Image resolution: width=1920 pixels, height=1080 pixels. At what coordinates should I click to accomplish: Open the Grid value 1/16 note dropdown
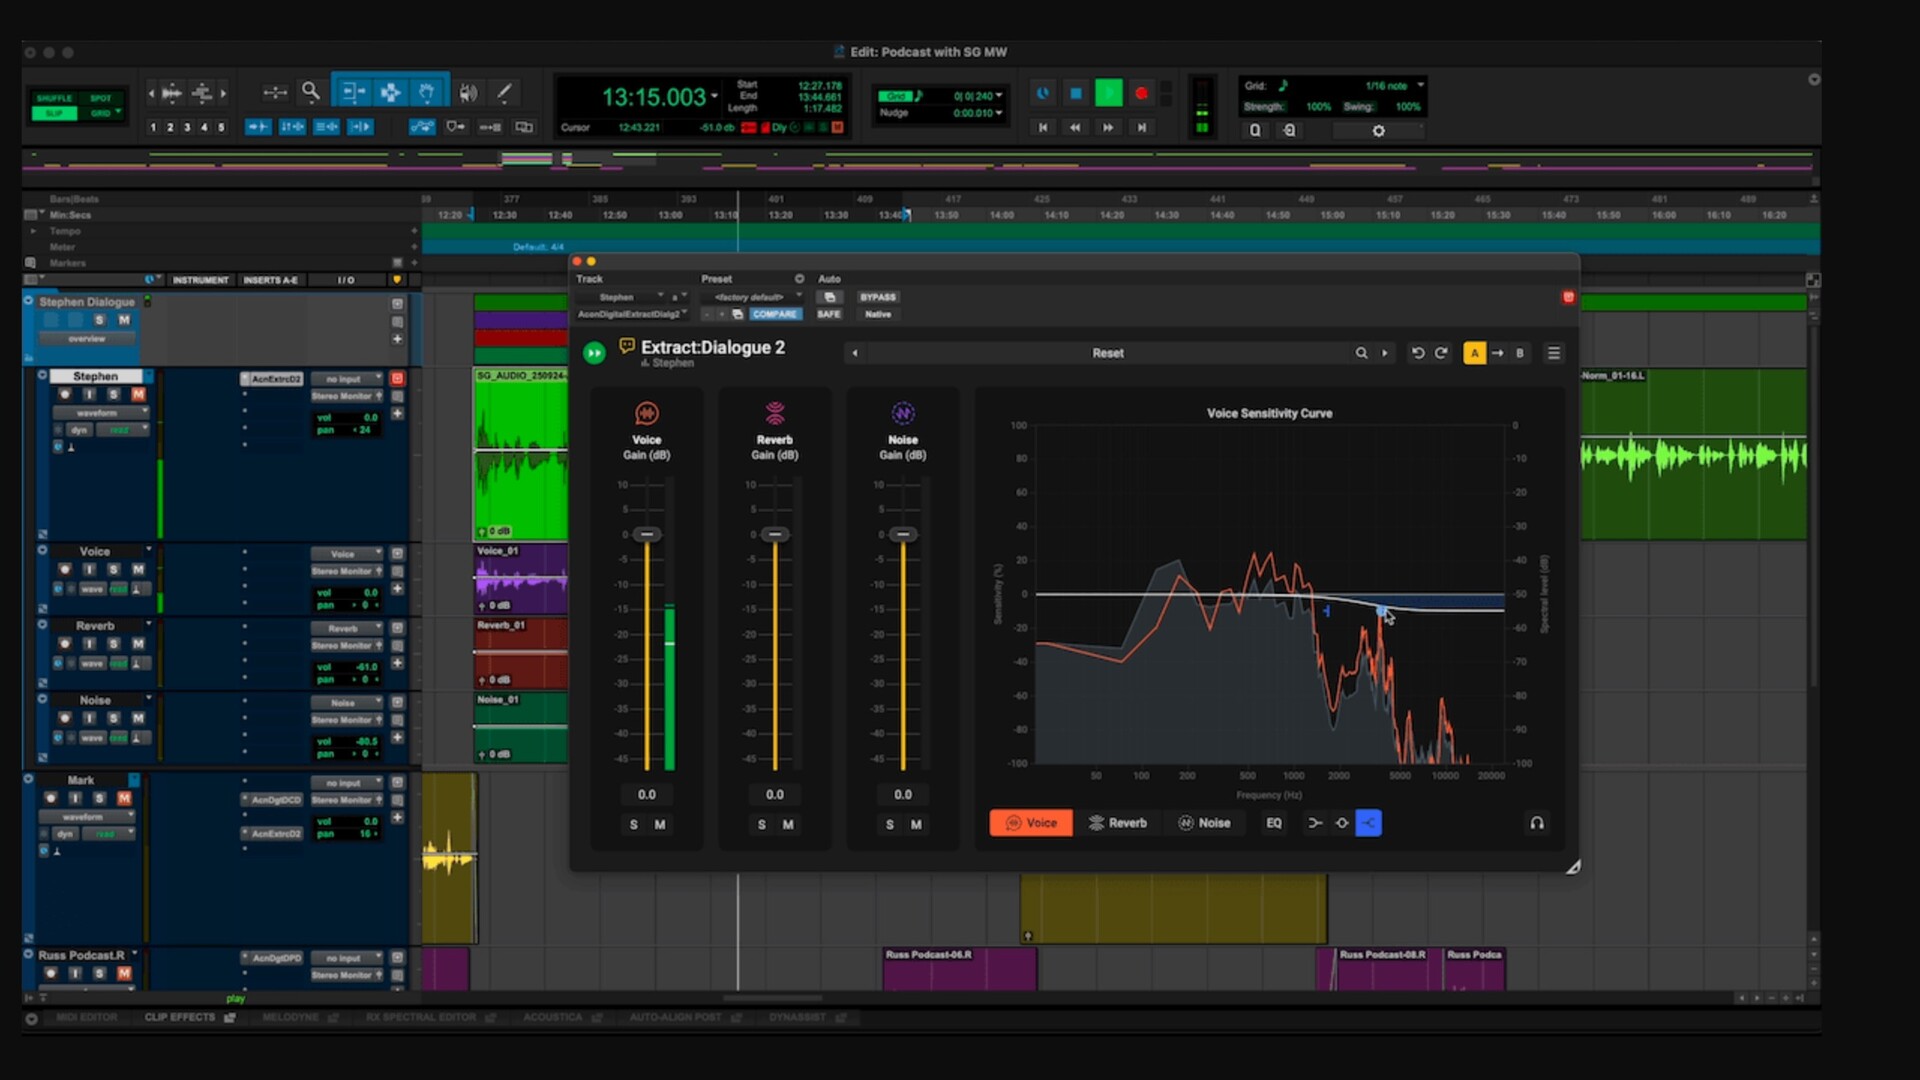(1394, 86)
